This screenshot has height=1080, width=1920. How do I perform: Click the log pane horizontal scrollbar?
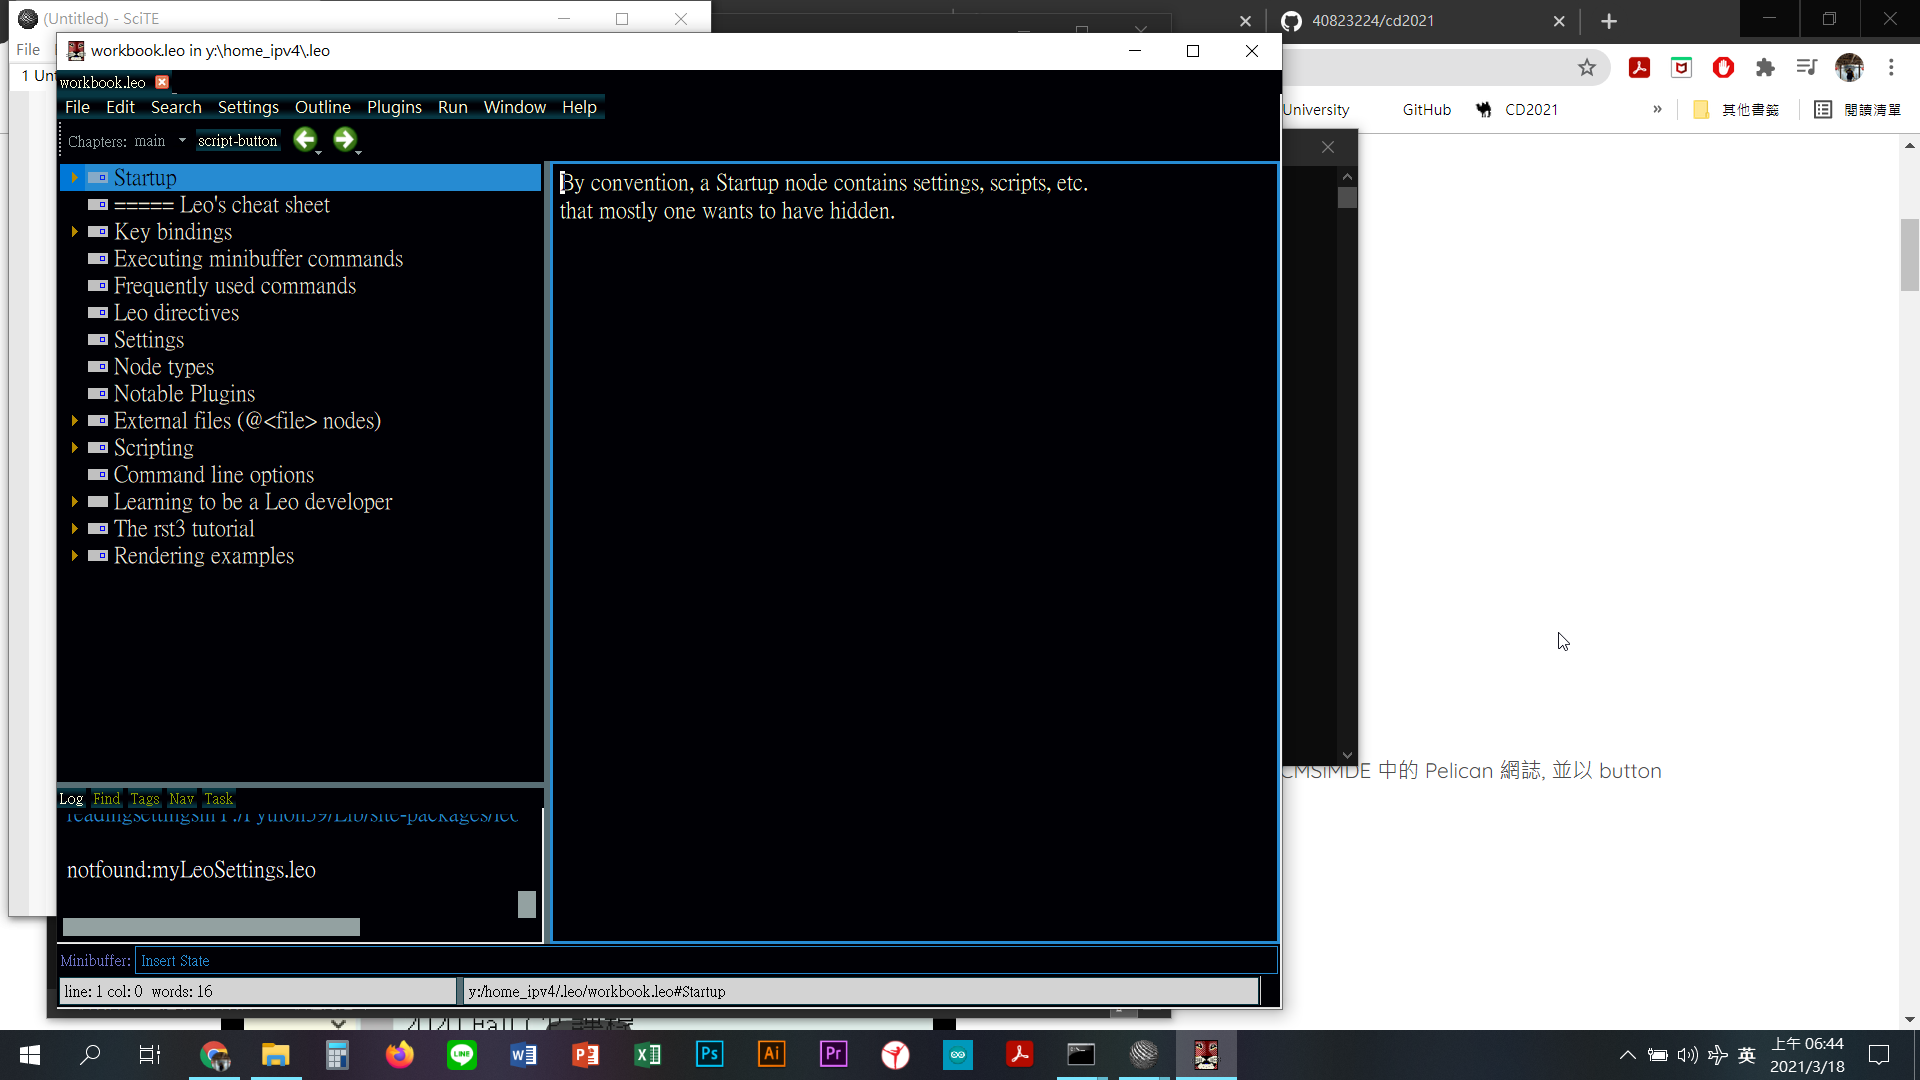(211, 927)
